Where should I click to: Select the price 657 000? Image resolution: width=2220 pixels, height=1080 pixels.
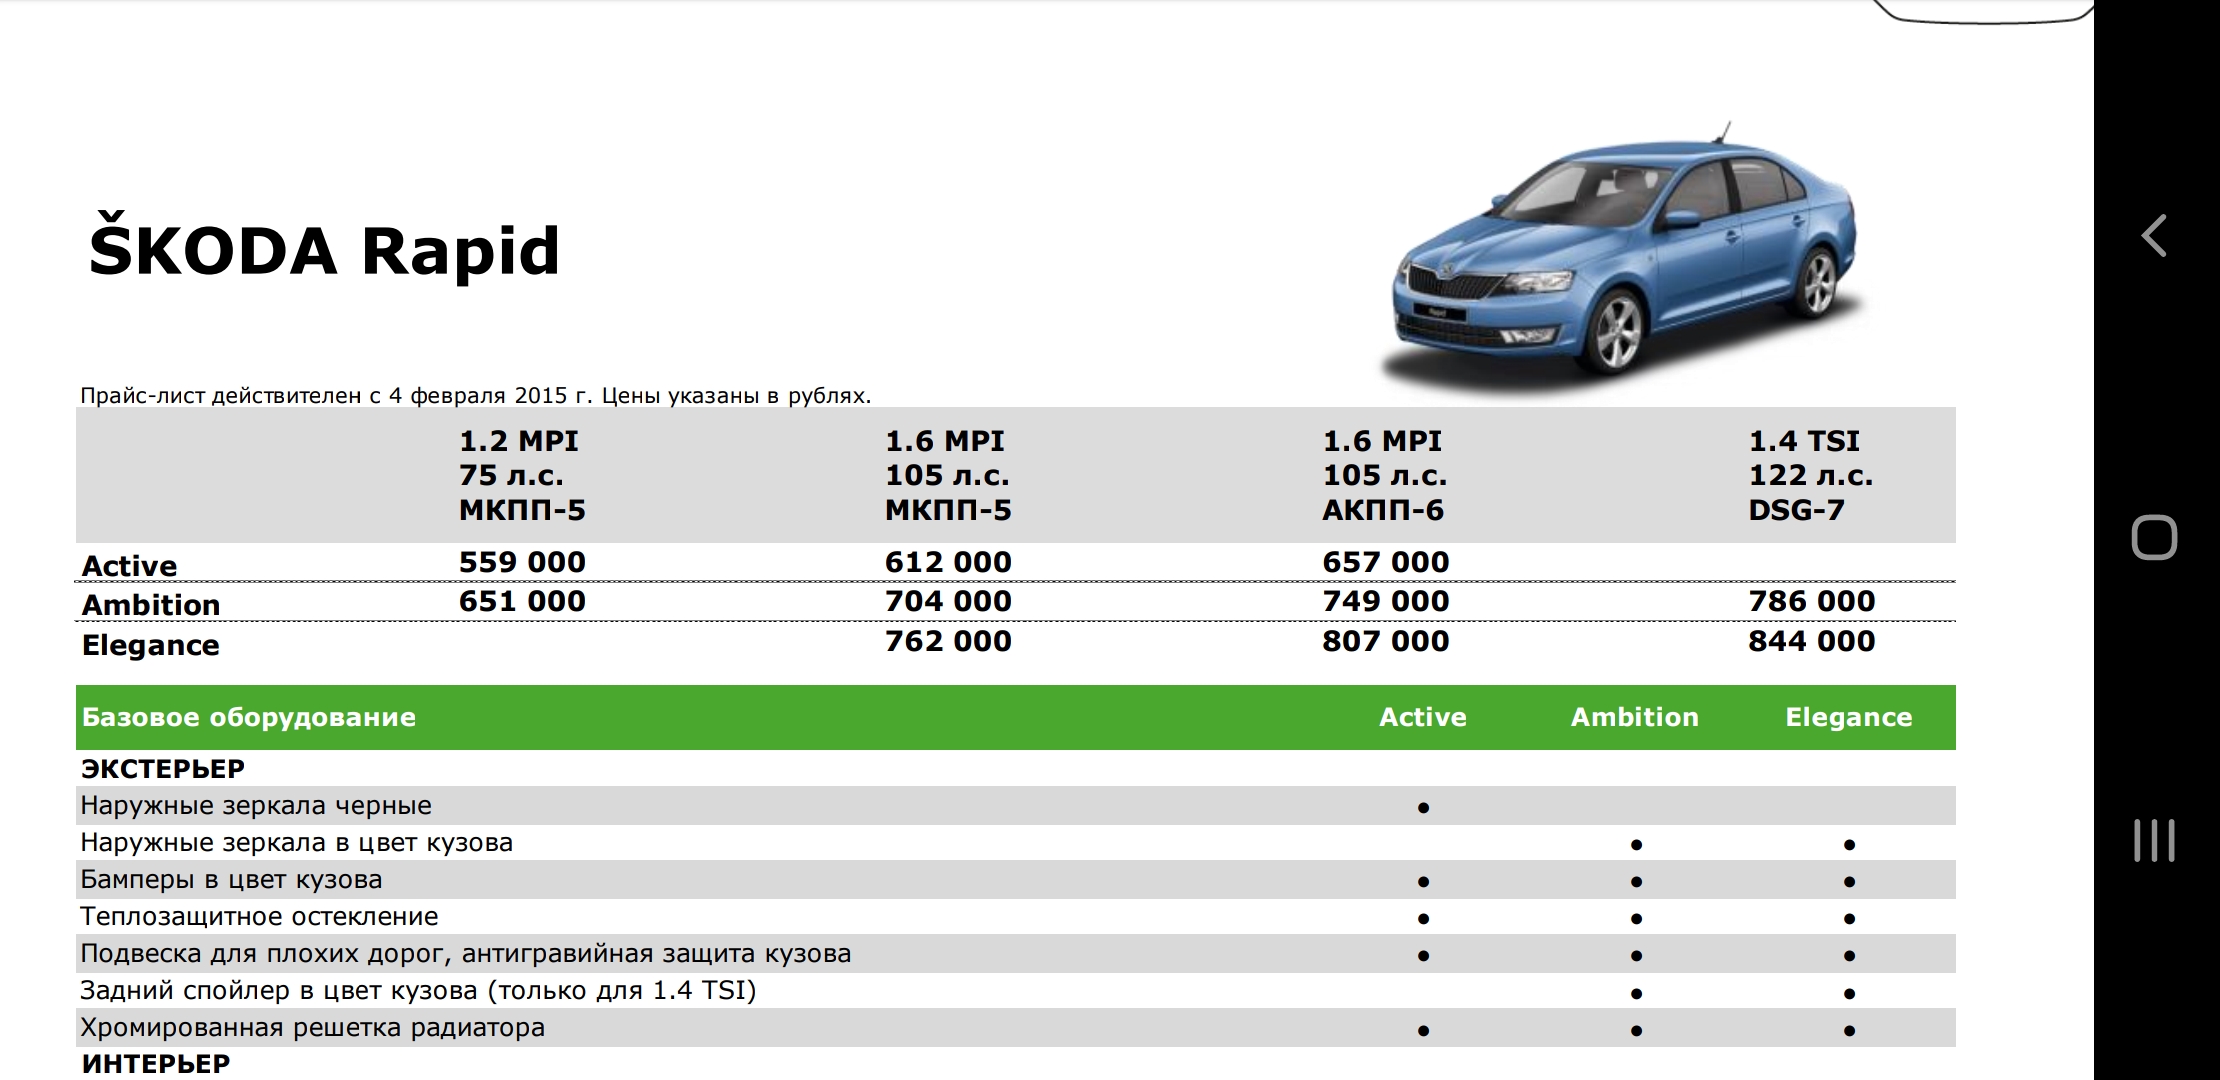click(x=1385, y=562)
